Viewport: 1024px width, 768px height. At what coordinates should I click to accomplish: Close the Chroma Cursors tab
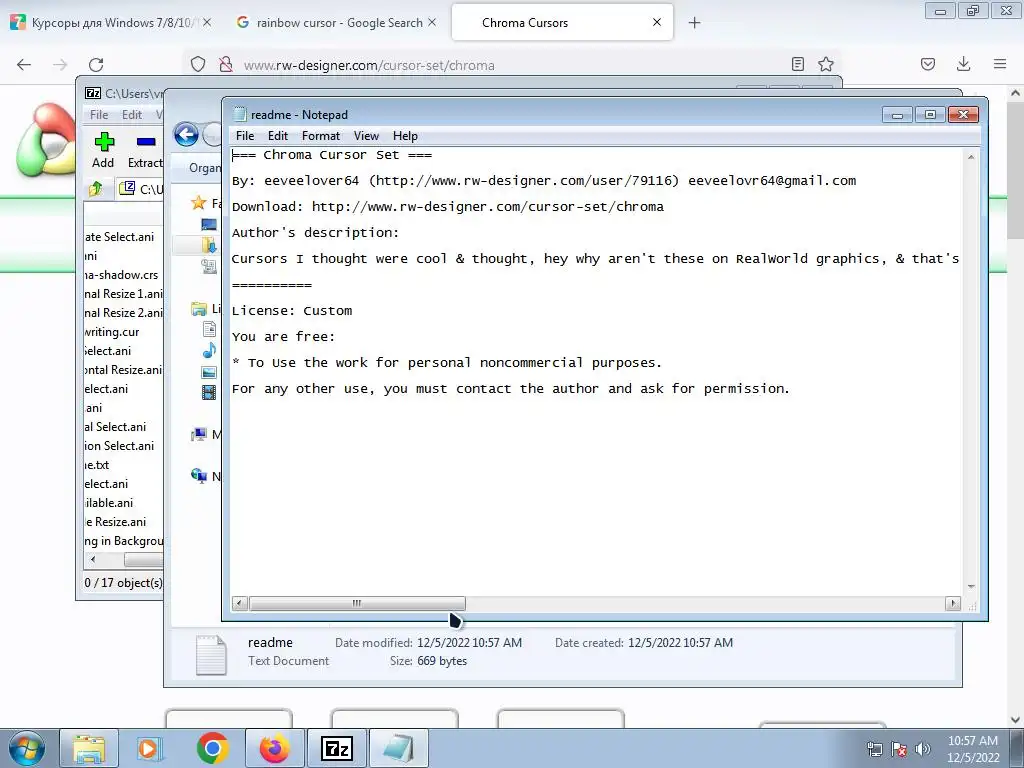coord(657,22)
